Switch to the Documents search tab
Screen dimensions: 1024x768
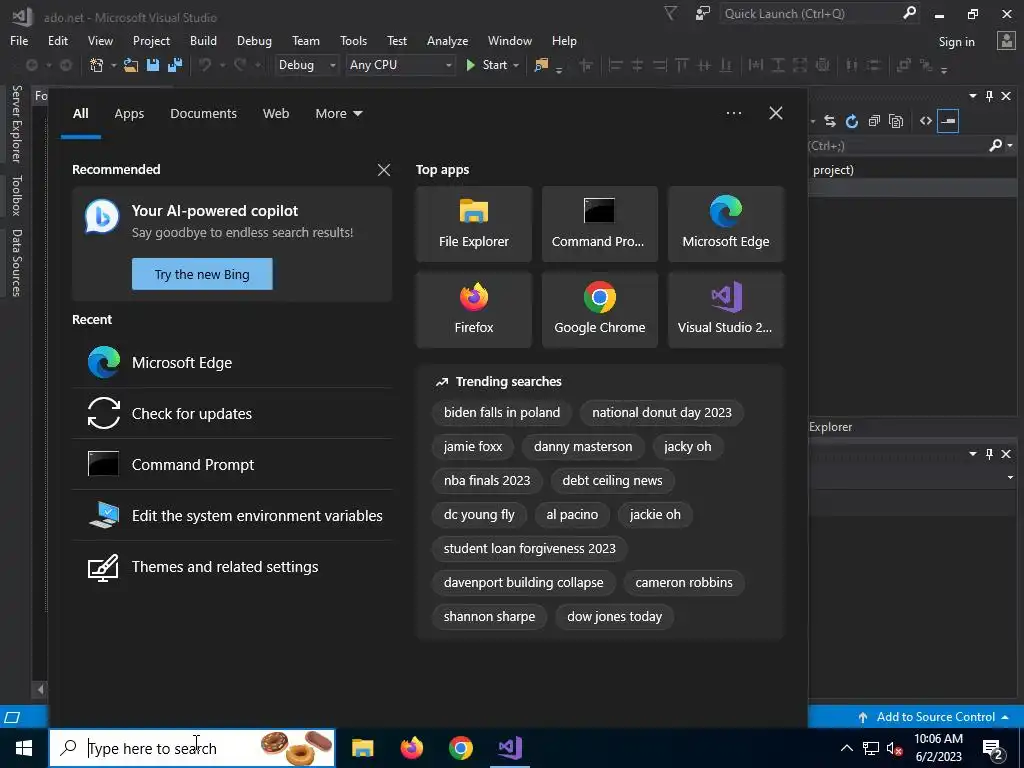click(x=203, y=114)
